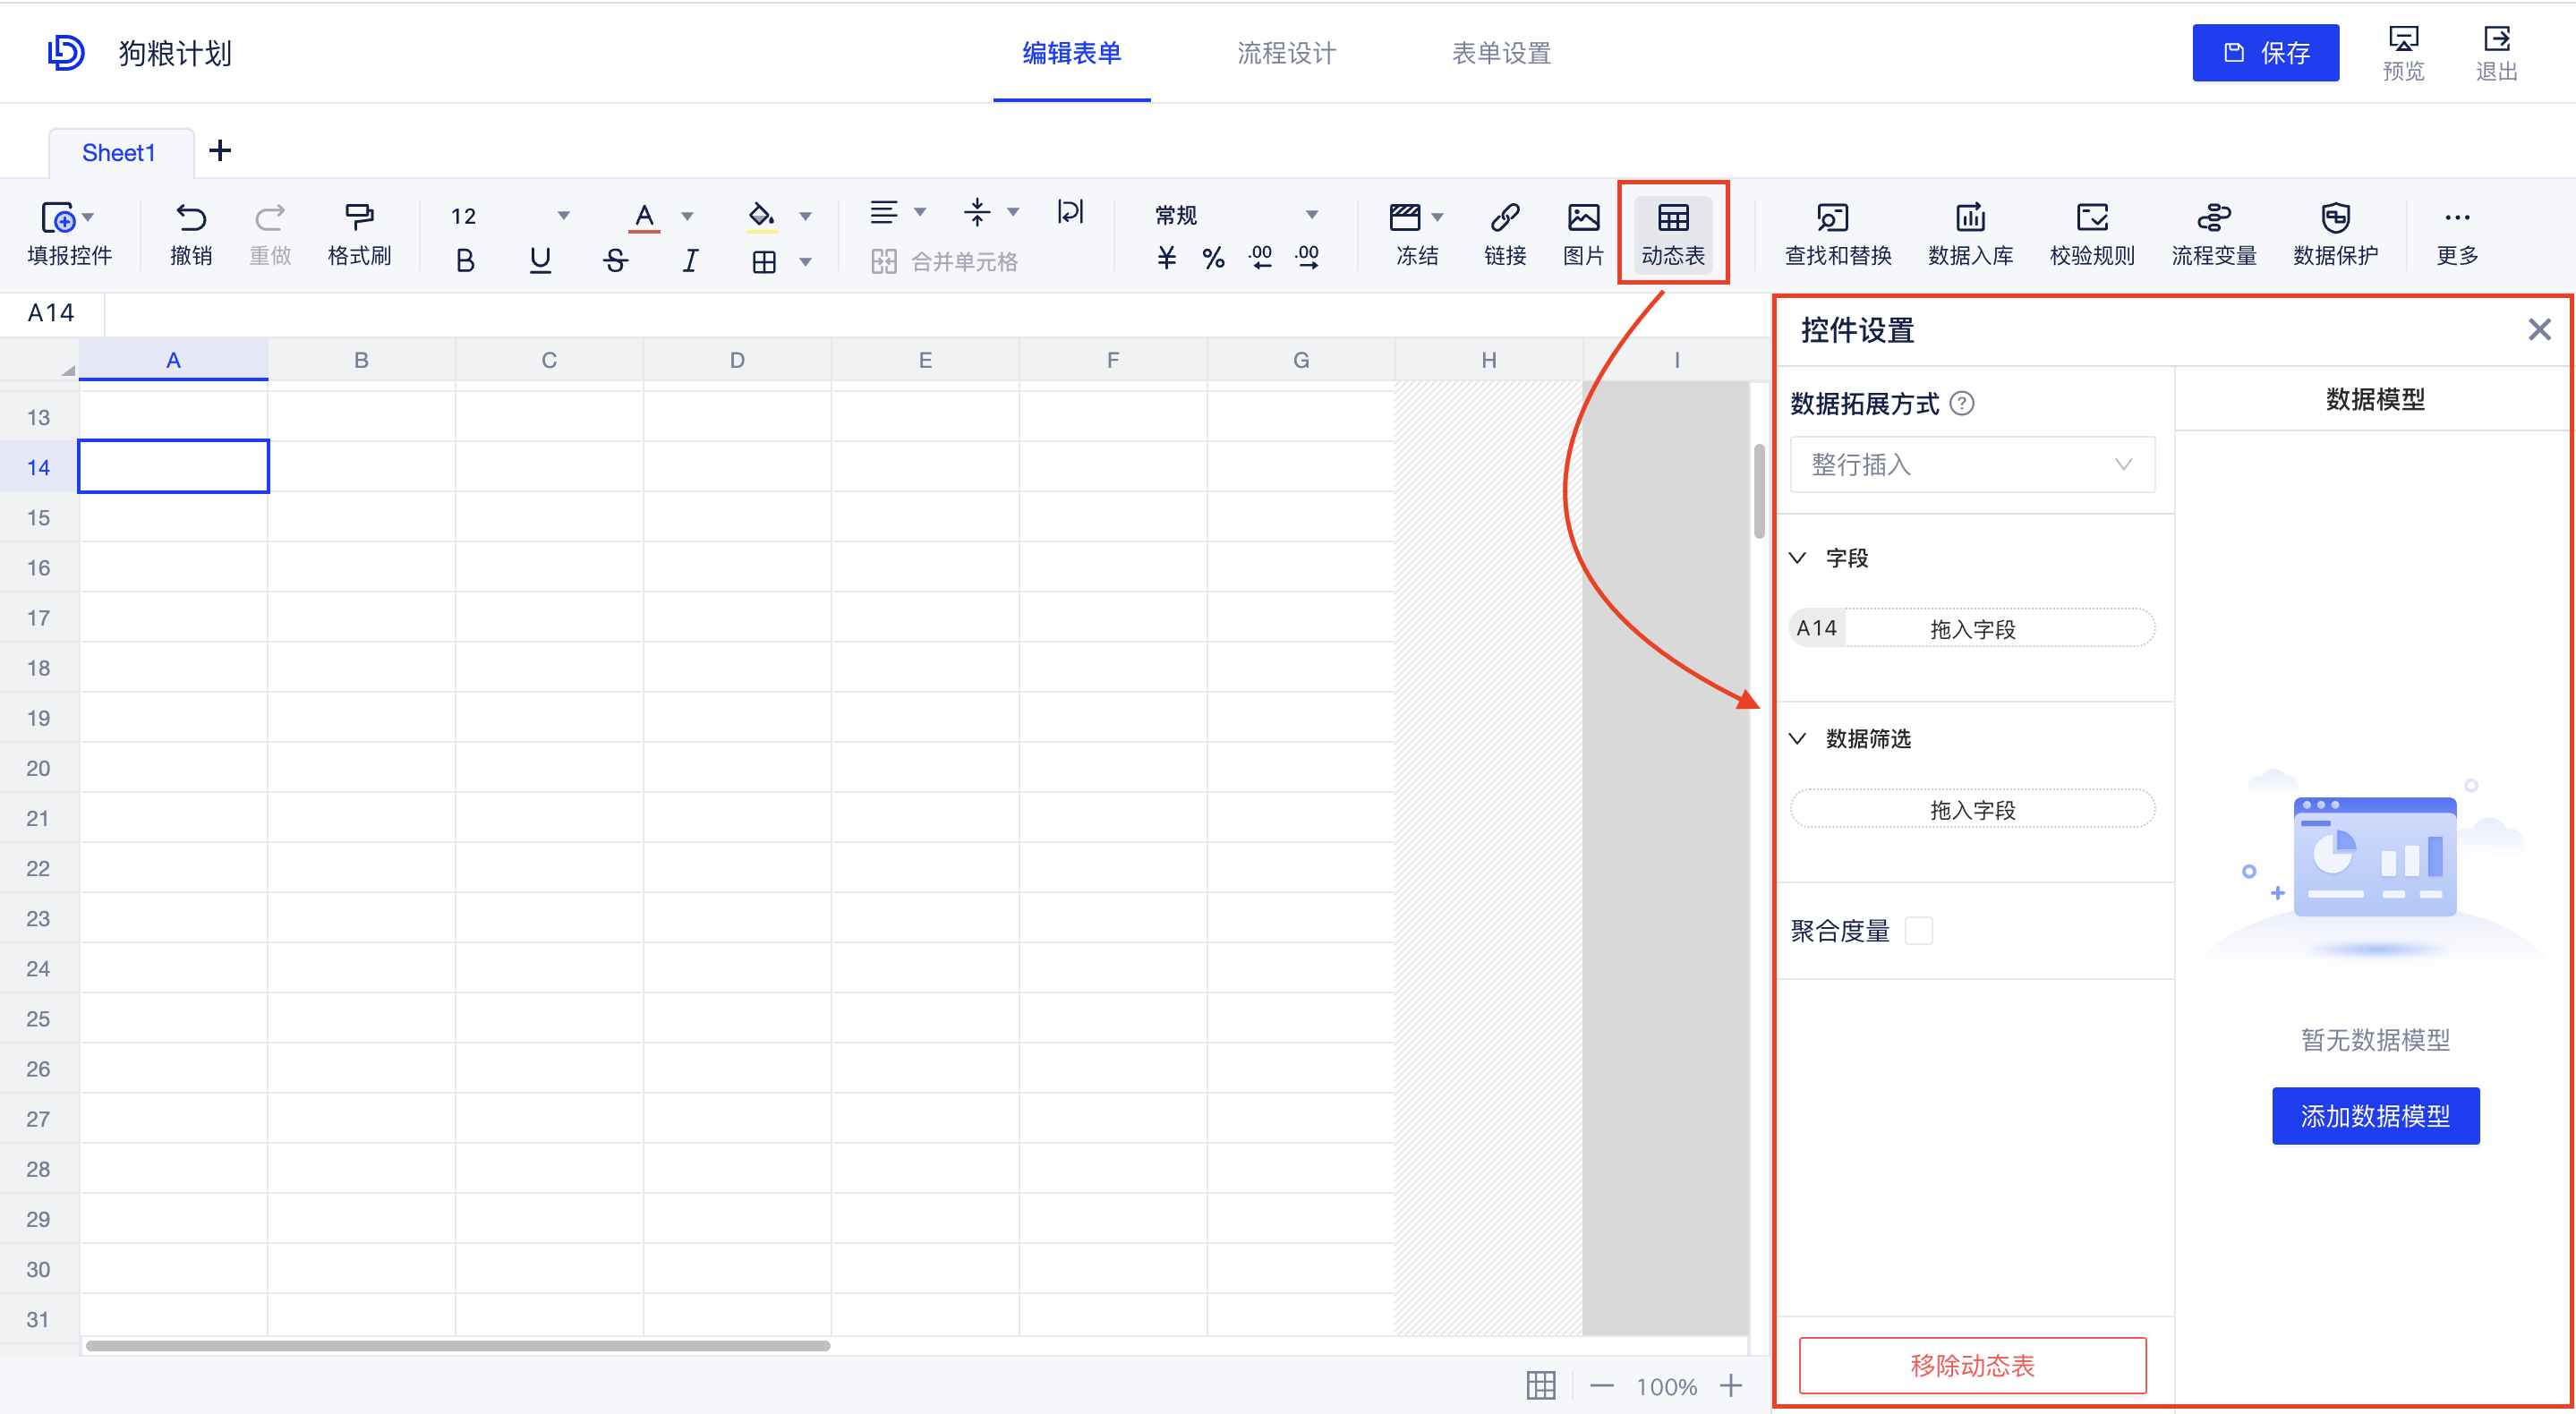The image size is (2576, 1414).
Task: Collapse the 字段 section
Action: click(x=1798, y=558)
